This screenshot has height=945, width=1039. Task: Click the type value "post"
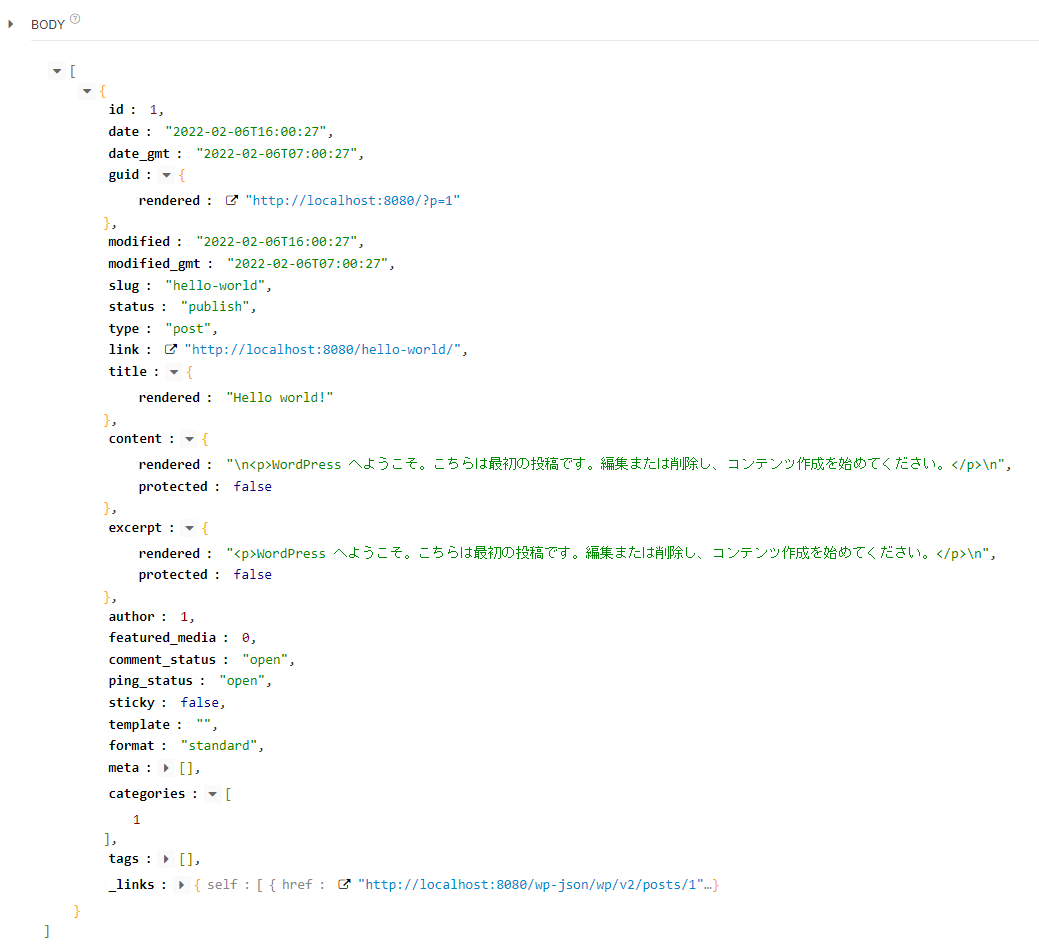click(188, 329)
